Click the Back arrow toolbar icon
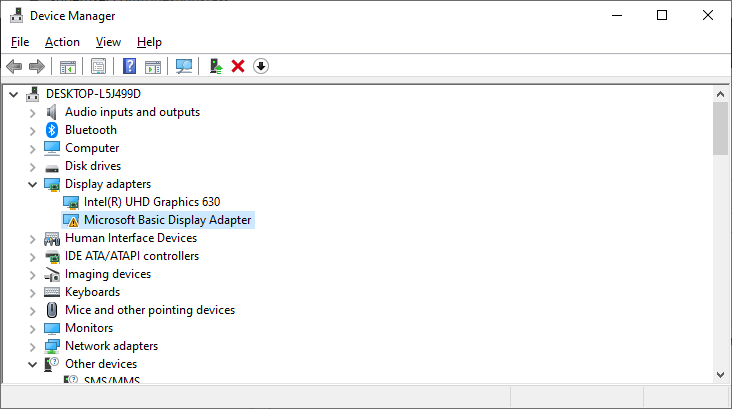Image resolution: width=732 pixels, height=409 pixels. point(14,66)
